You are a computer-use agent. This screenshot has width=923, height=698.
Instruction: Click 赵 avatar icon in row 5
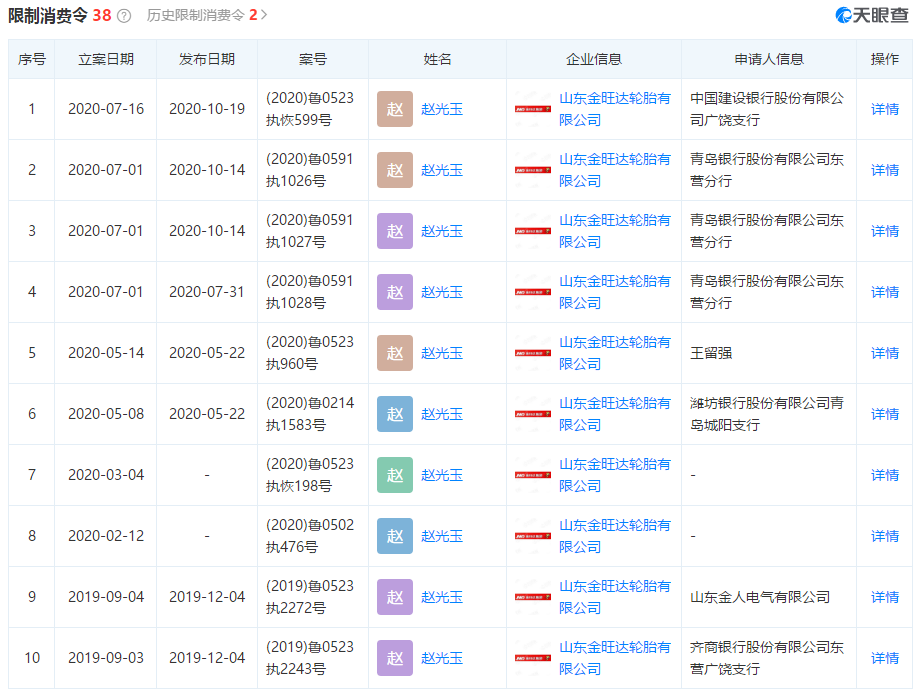395,353
